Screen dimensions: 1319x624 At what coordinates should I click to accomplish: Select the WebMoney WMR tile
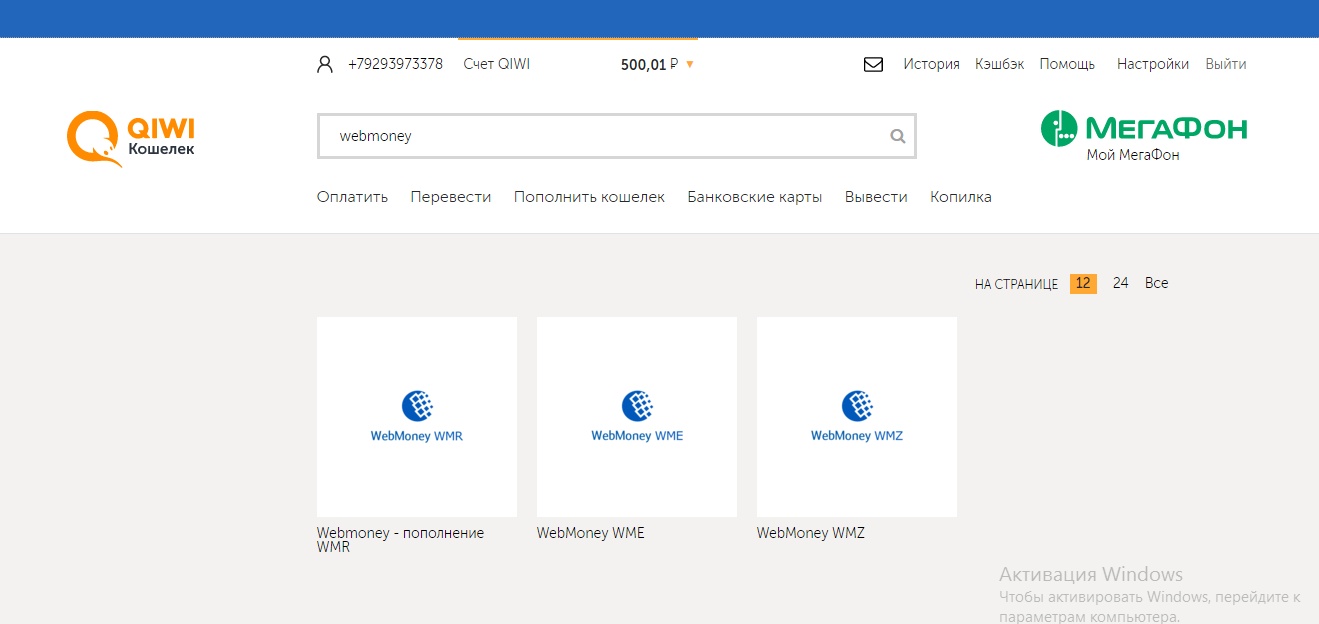[x=416, y=417]
